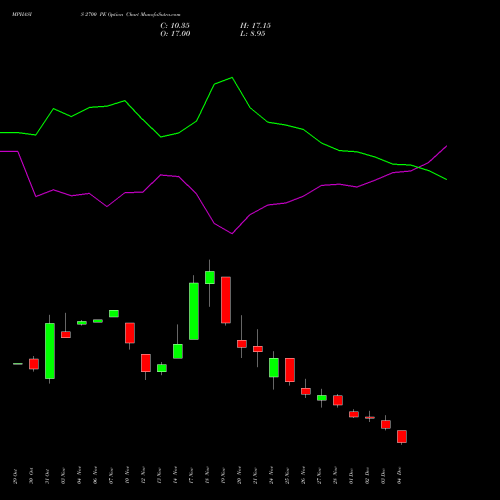This screenshot has height=500, width=500.
Task: Click the open value O: 17.00
Action: pos(175,34)
